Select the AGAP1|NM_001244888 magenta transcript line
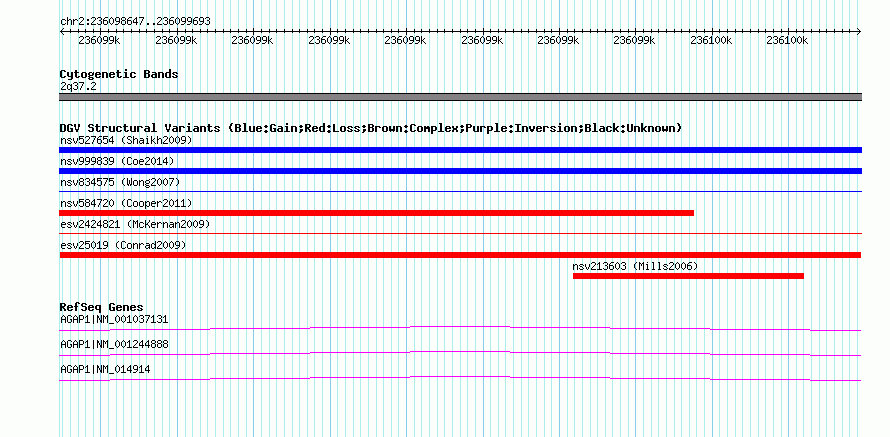 460,353
